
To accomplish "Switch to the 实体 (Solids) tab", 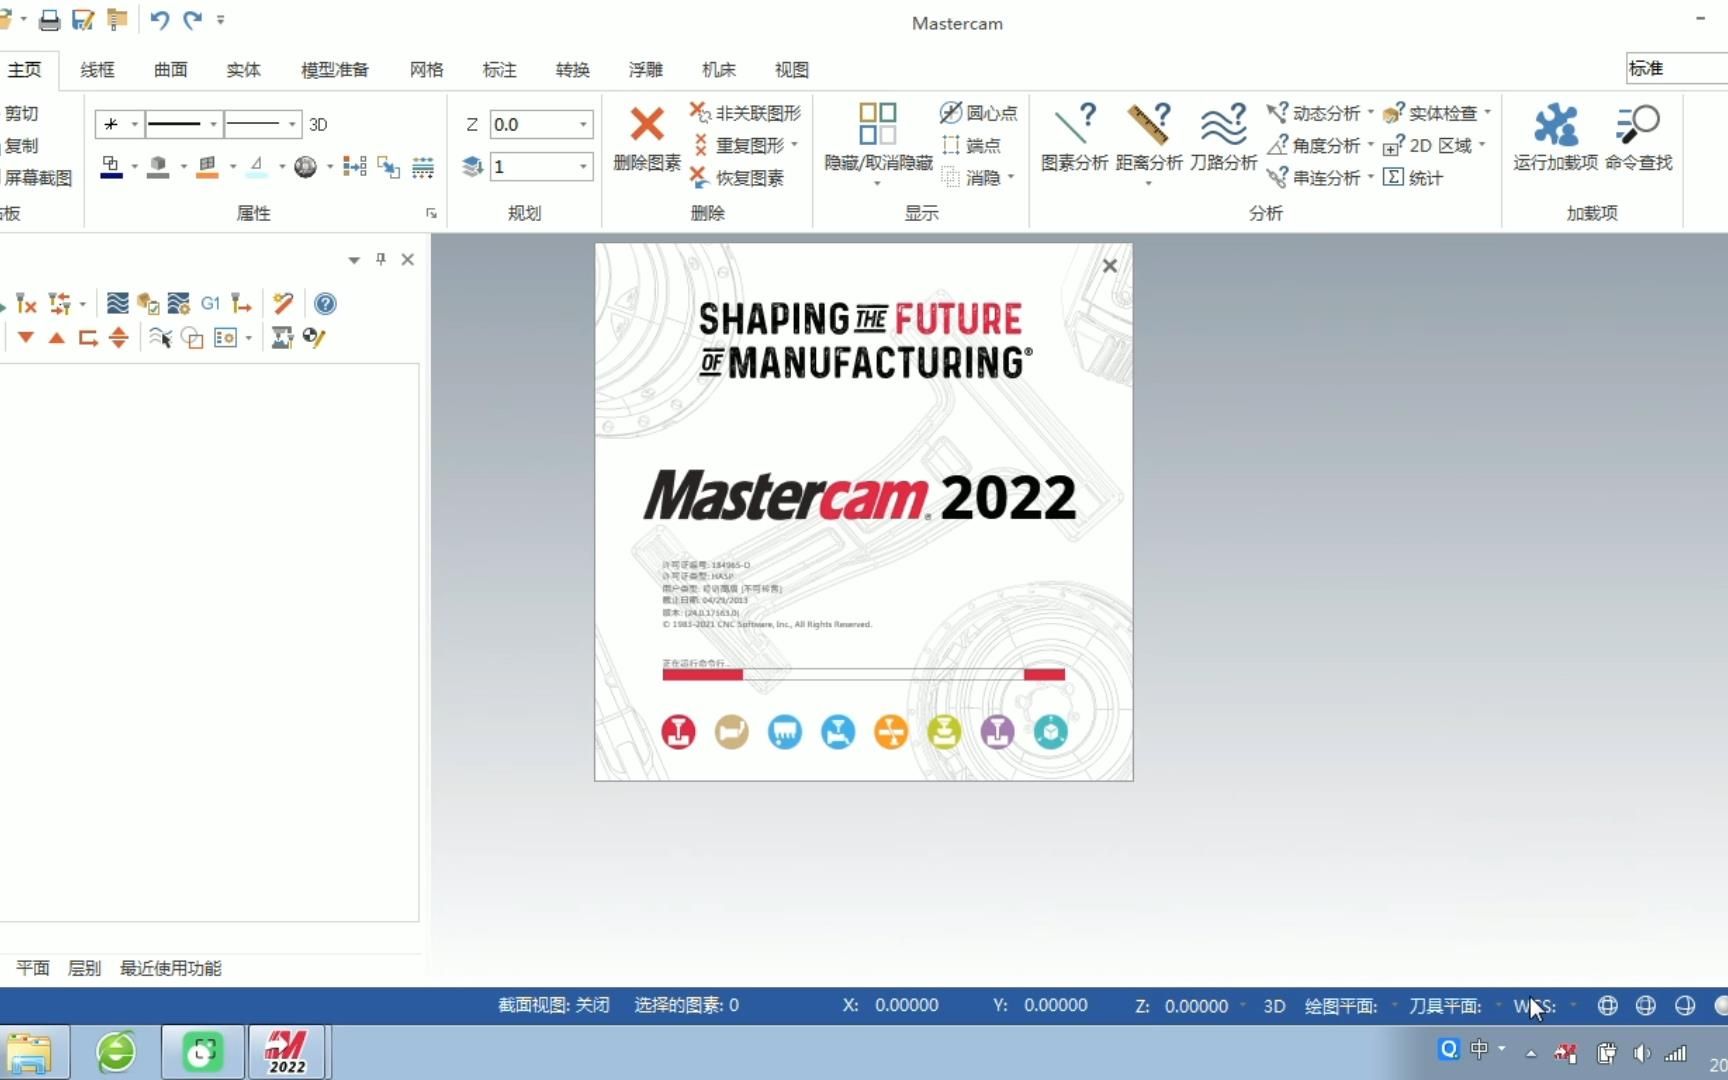I will [243, 70].
